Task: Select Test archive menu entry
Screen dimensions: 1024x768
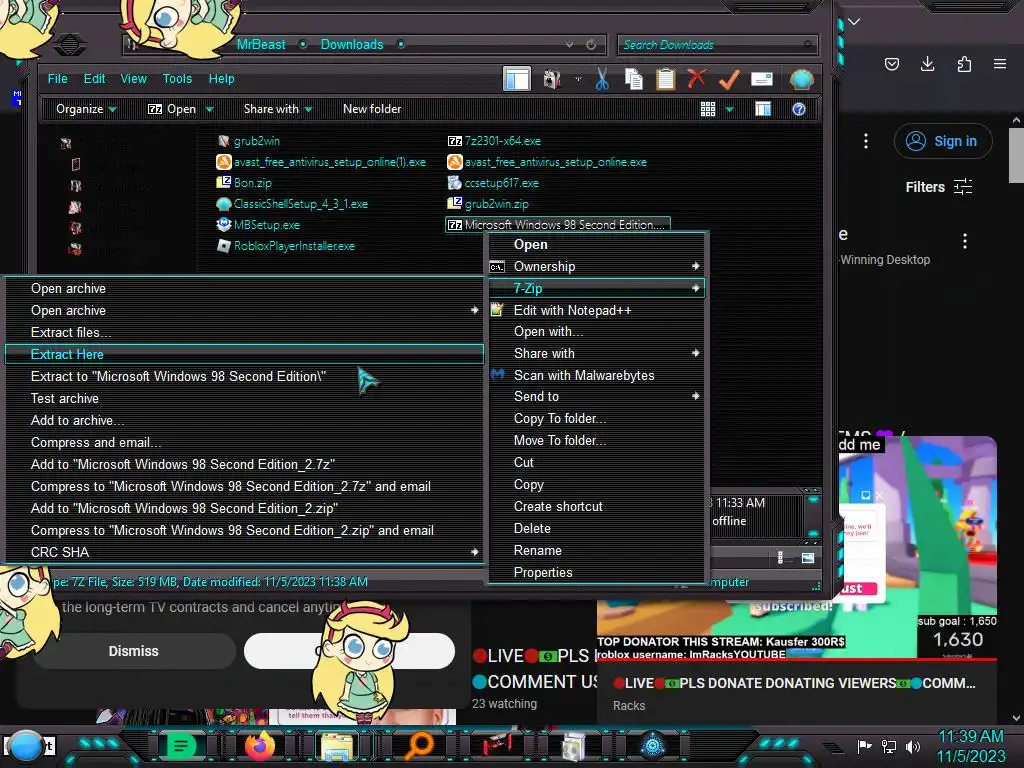Action: point(244,398)
